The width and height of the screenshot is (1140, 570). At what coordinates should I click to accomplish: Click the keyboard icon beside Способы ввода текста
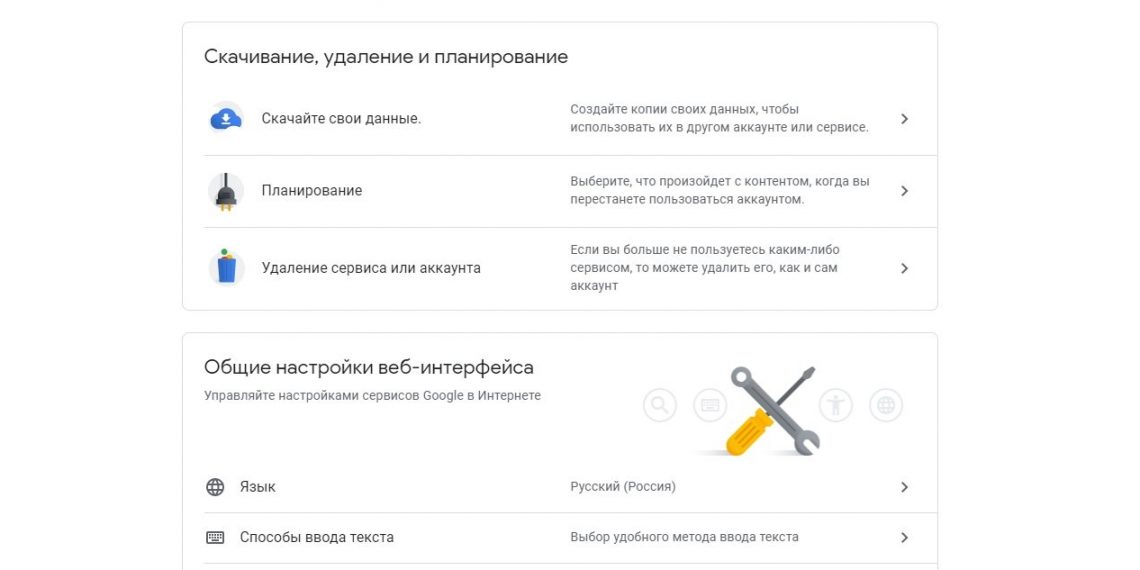215,537
